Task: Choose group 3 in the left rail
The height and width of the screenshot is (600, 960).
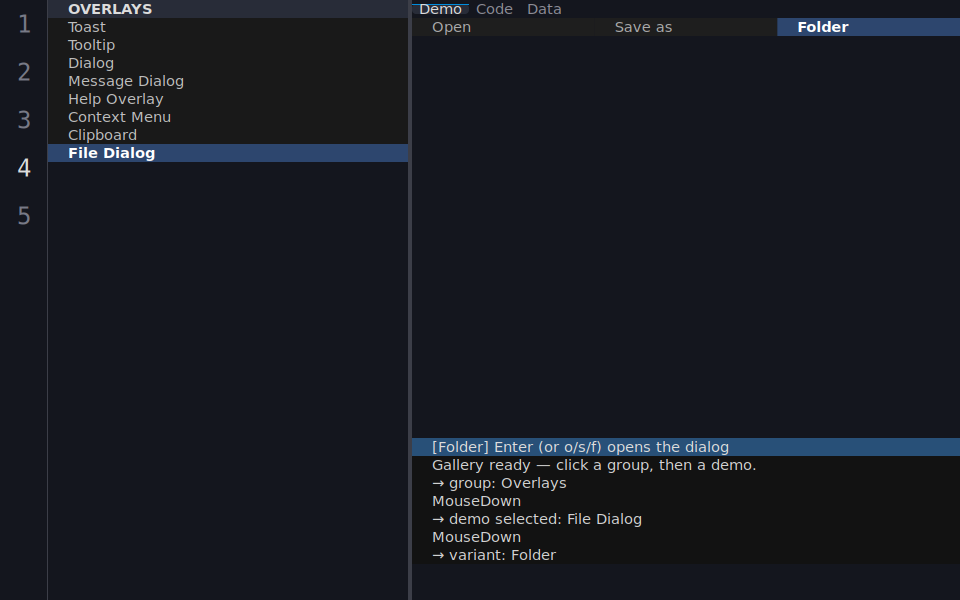Action: [24, 120]
